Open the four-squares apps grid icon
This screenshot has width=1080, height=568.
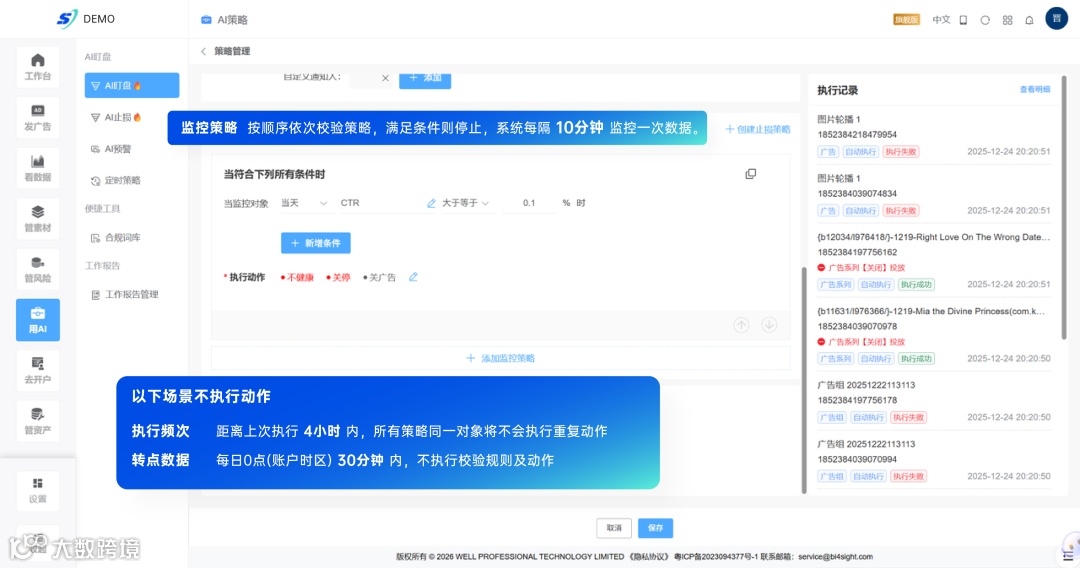point(1007,20)
